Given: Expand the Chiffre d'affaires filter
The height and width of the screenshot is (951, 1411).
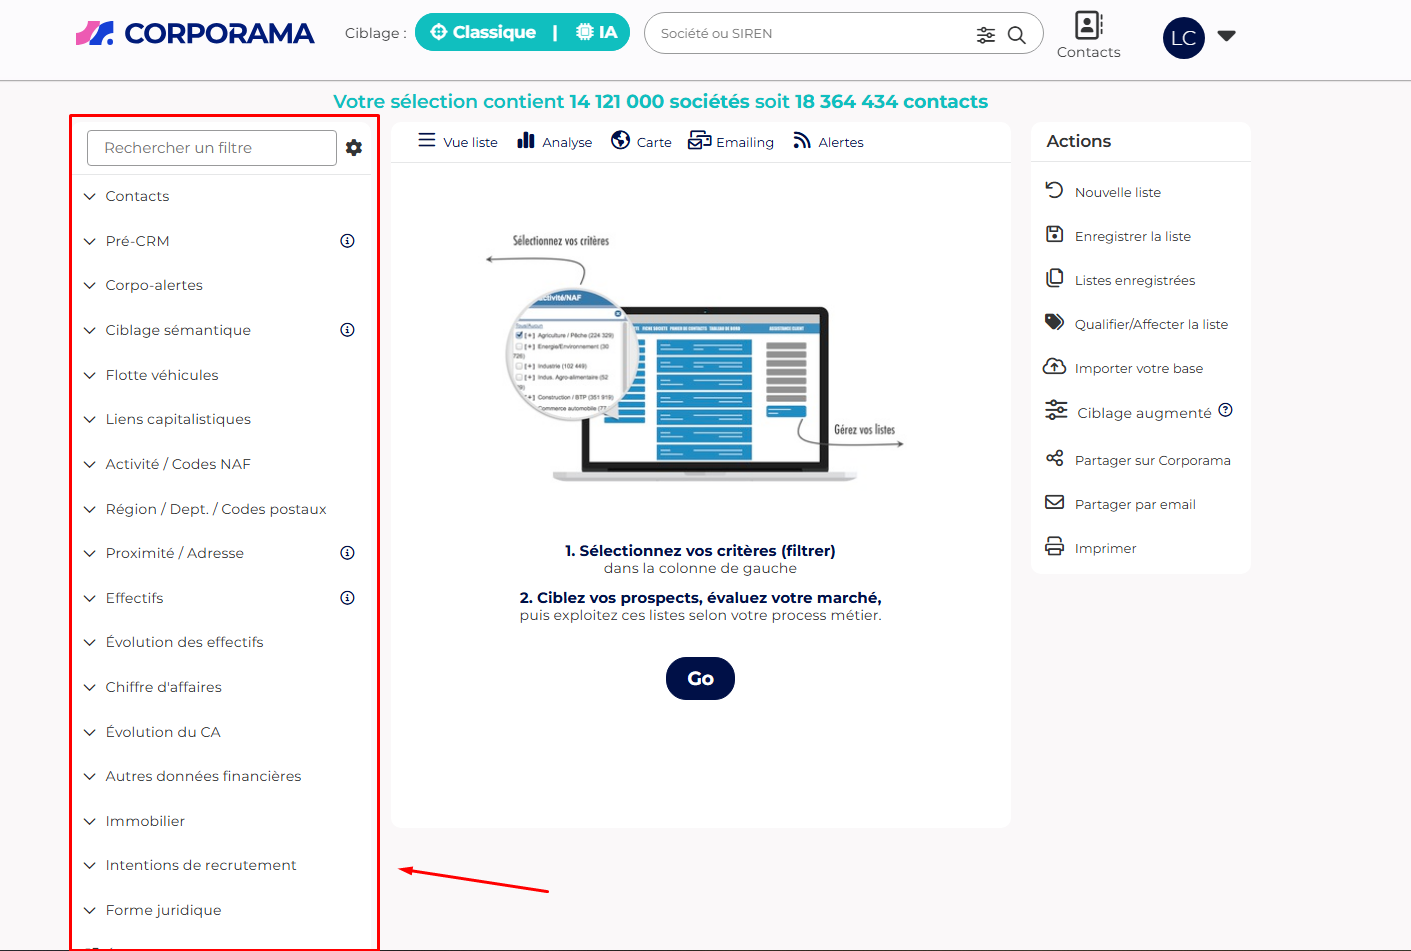Looking at the screenshot, I should click(164, 687).
